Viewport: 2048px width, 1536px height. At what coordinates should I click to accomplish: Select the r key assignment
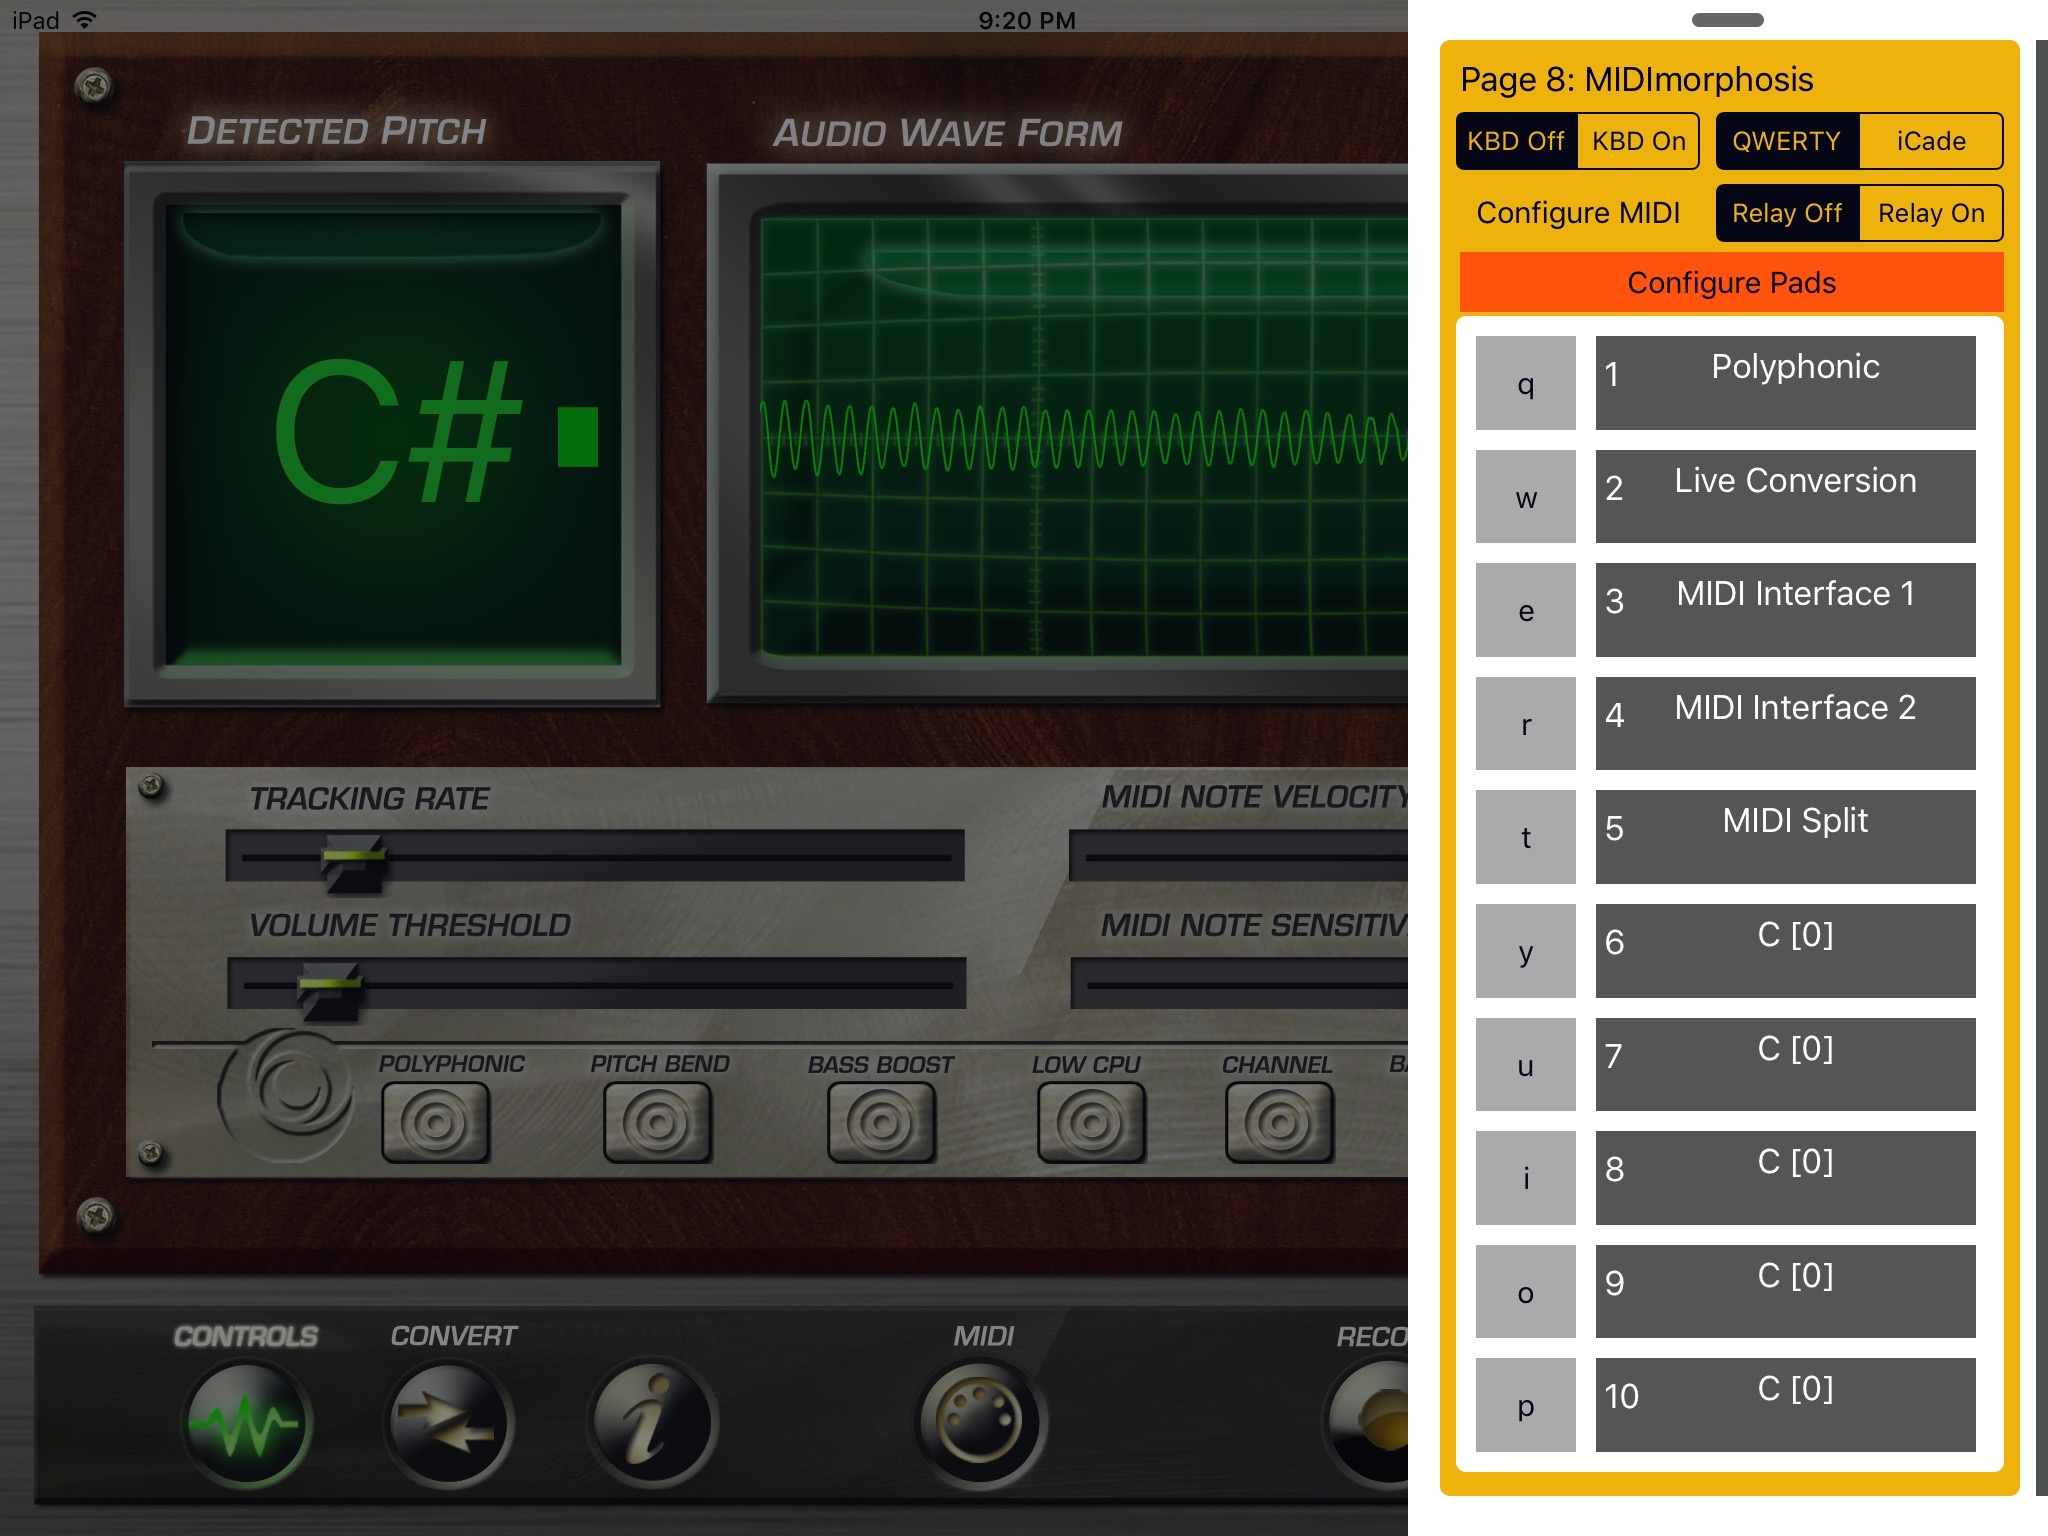click(1526, 724)
